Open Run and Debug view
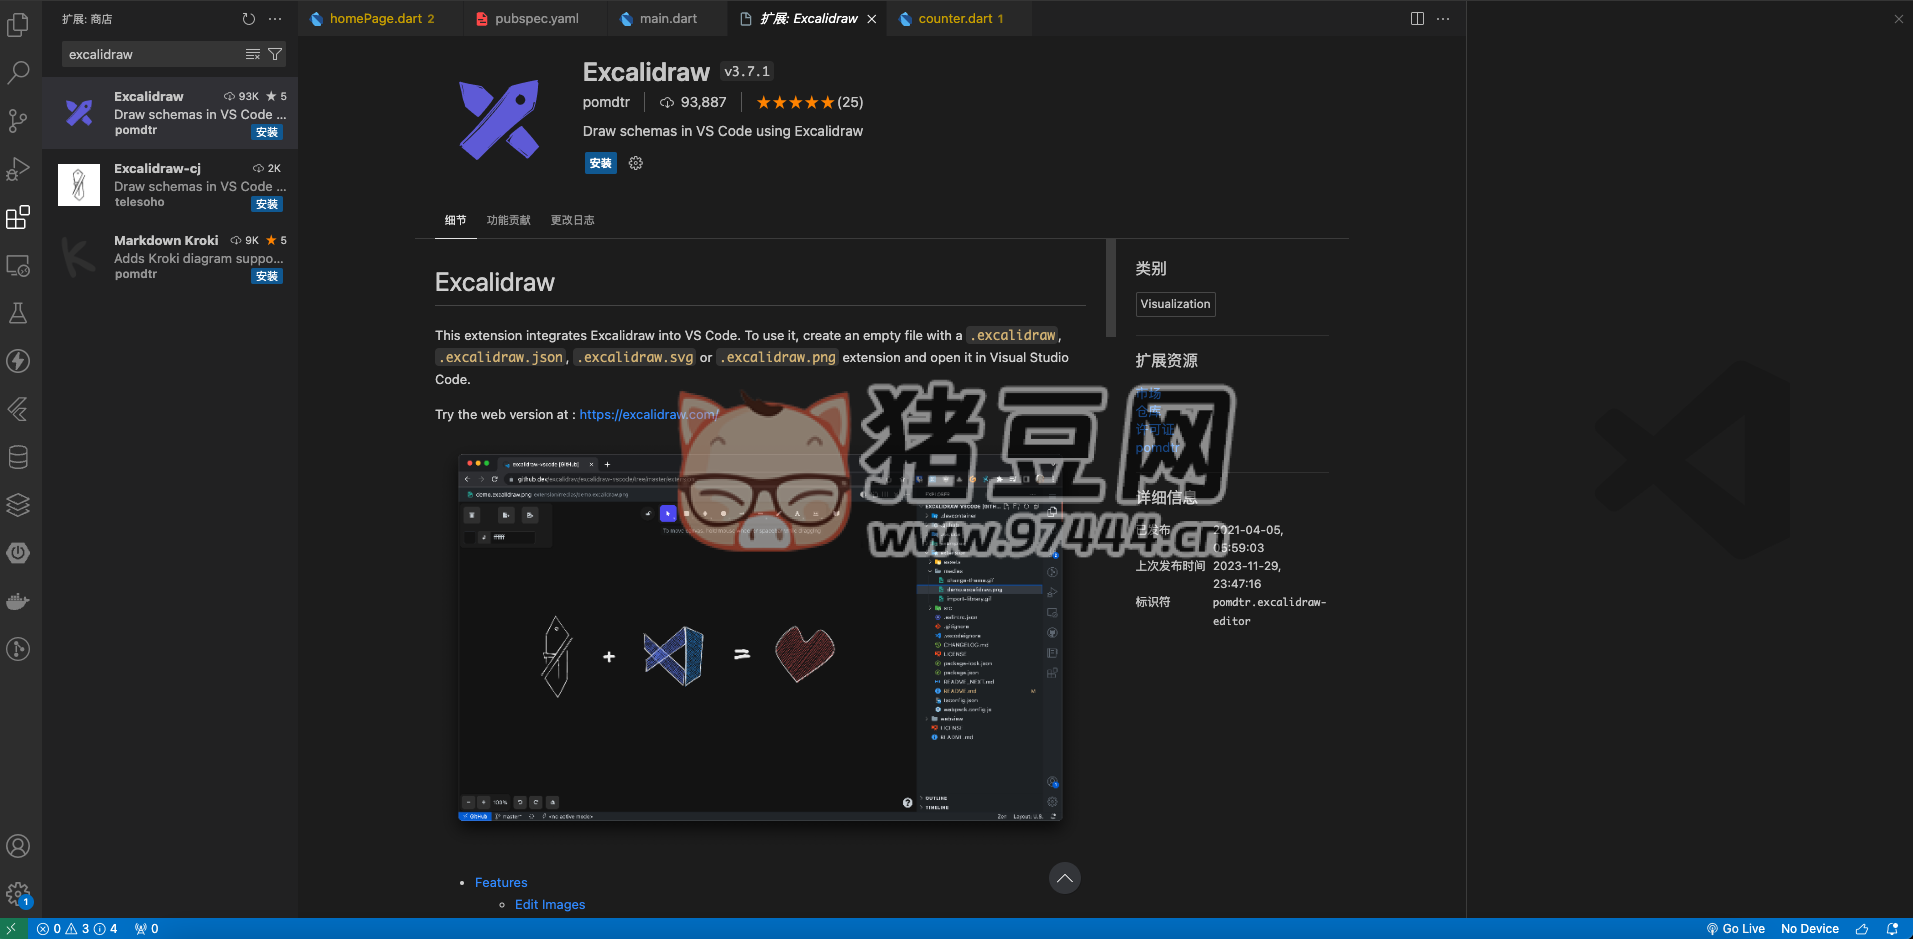The width and height of the screenshot is (1913, 939). pyautogui.click(x=18, y=168)
